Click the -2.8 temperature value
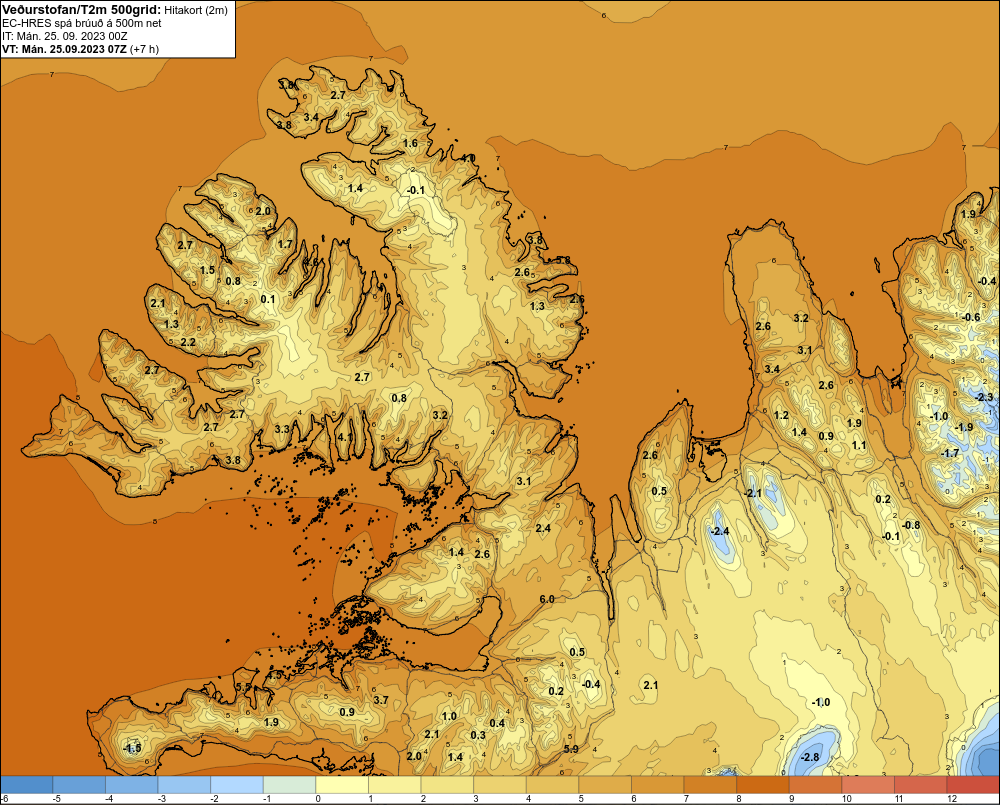 point(809,757)
